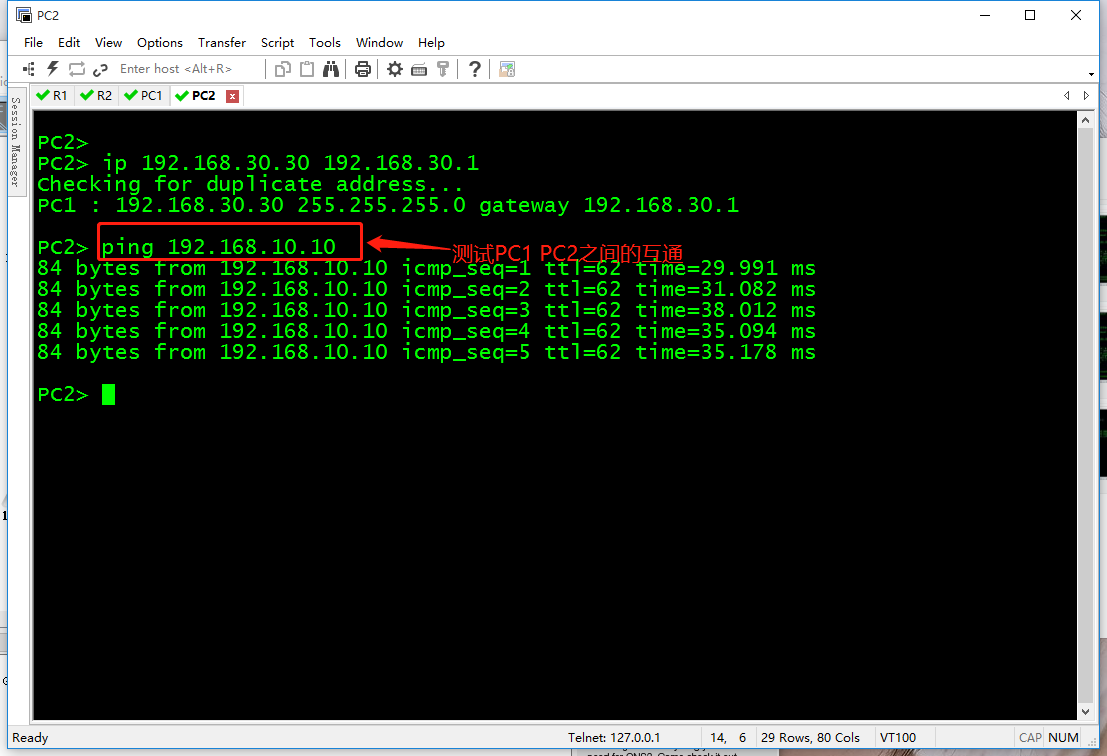
Task: Open the View menu
Action: click(108, 42)
